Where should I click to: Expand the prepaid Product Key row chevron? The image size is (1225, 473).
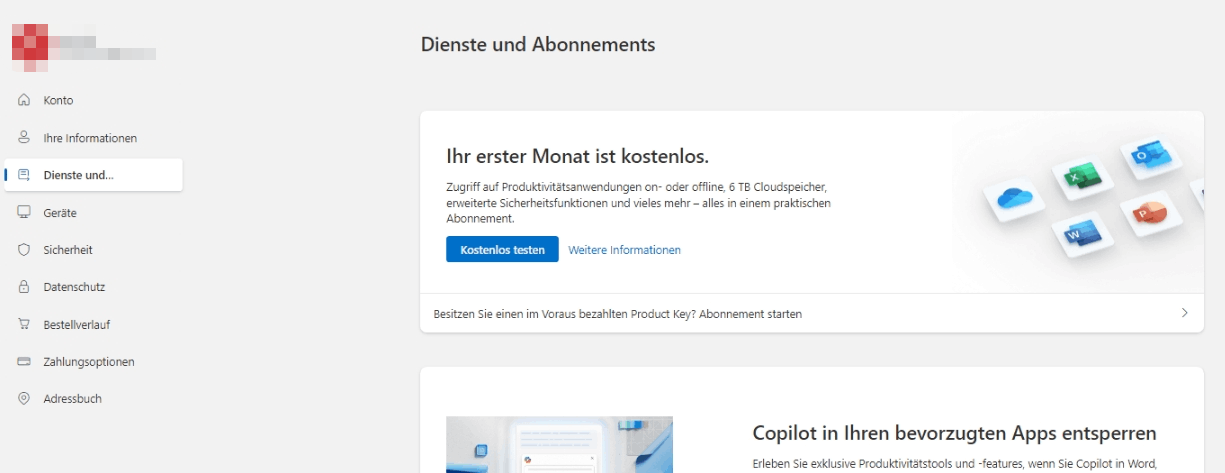(x=1185, y=313)
